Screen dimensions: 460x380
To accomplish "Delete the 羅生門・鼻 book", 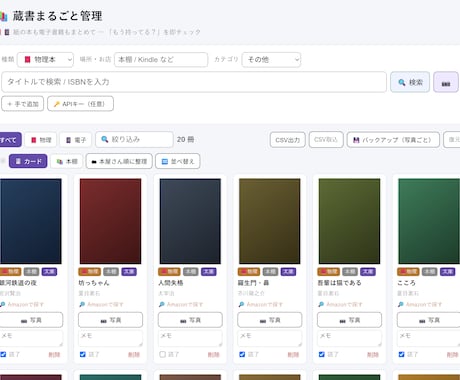I will point(293,355).
